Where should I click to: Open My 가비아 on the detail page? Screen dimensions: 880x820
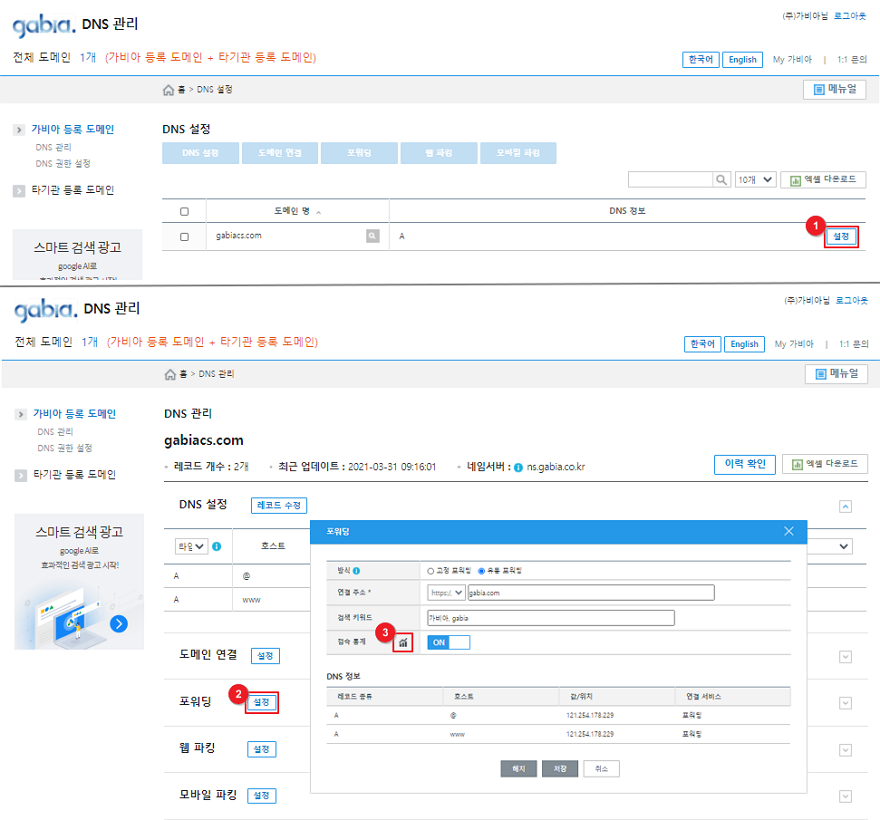tap(794, 344)
